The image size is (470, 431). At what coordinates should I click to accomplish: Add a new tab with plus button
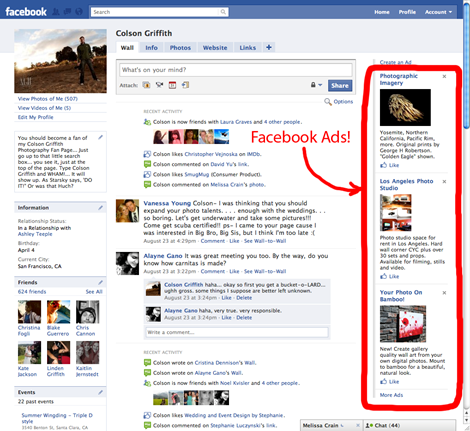click(269, 47)
